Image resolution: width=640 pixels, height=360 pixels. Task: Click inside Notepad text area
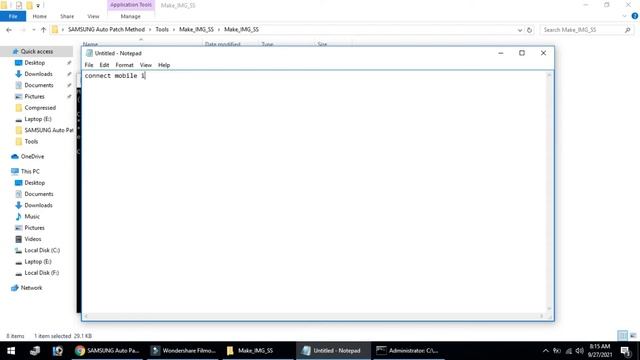click(x=314, y=192)
